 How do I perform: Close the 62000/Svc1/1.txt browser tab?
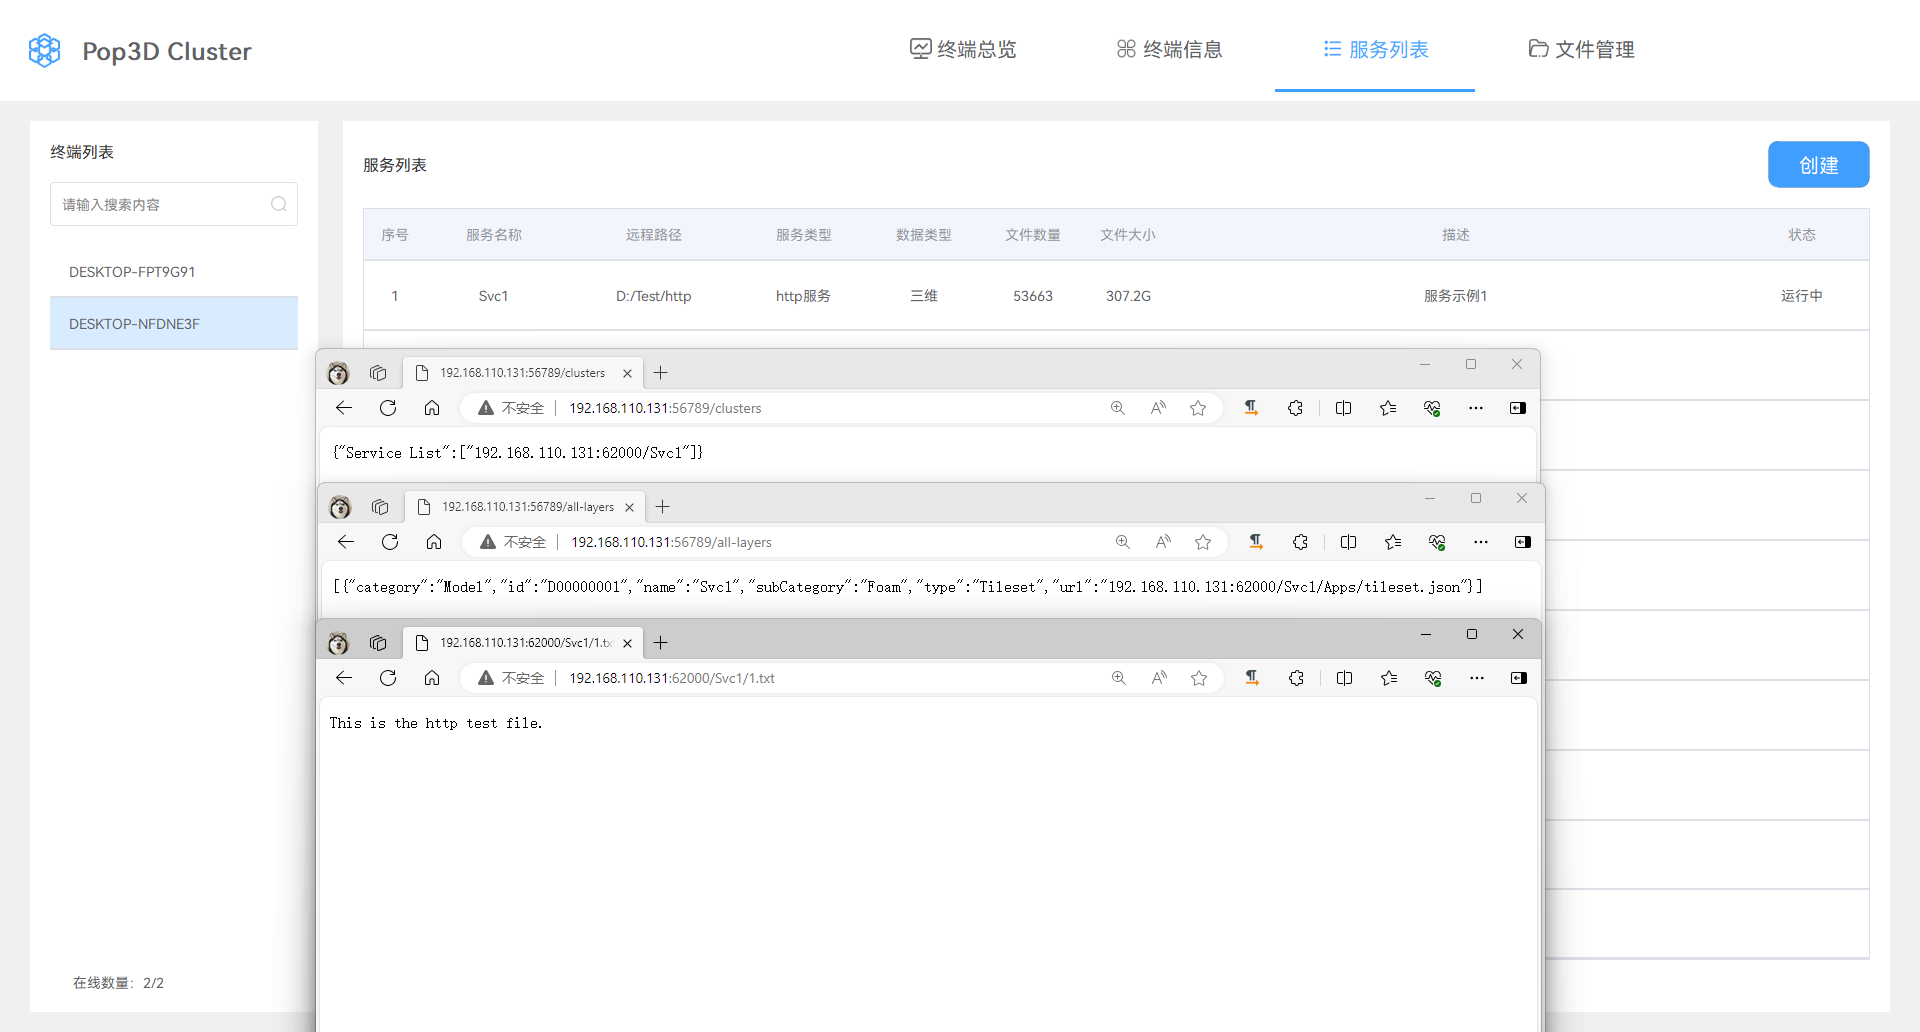[x=627, y=643]
